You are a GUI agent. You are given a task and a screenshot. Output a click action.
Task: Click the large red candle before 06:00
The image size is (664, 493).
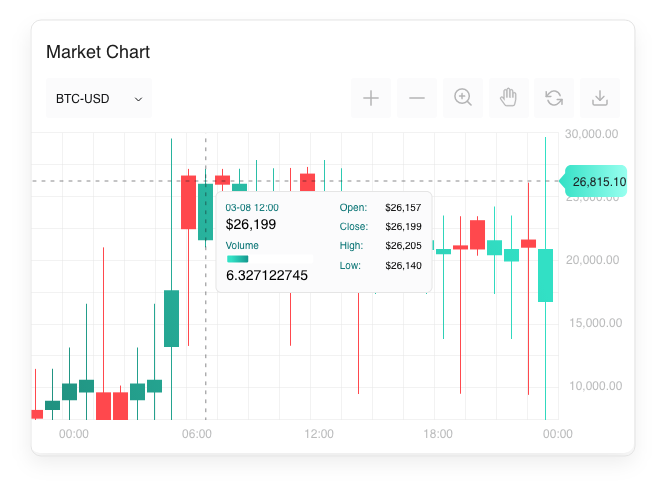(188, 202)
